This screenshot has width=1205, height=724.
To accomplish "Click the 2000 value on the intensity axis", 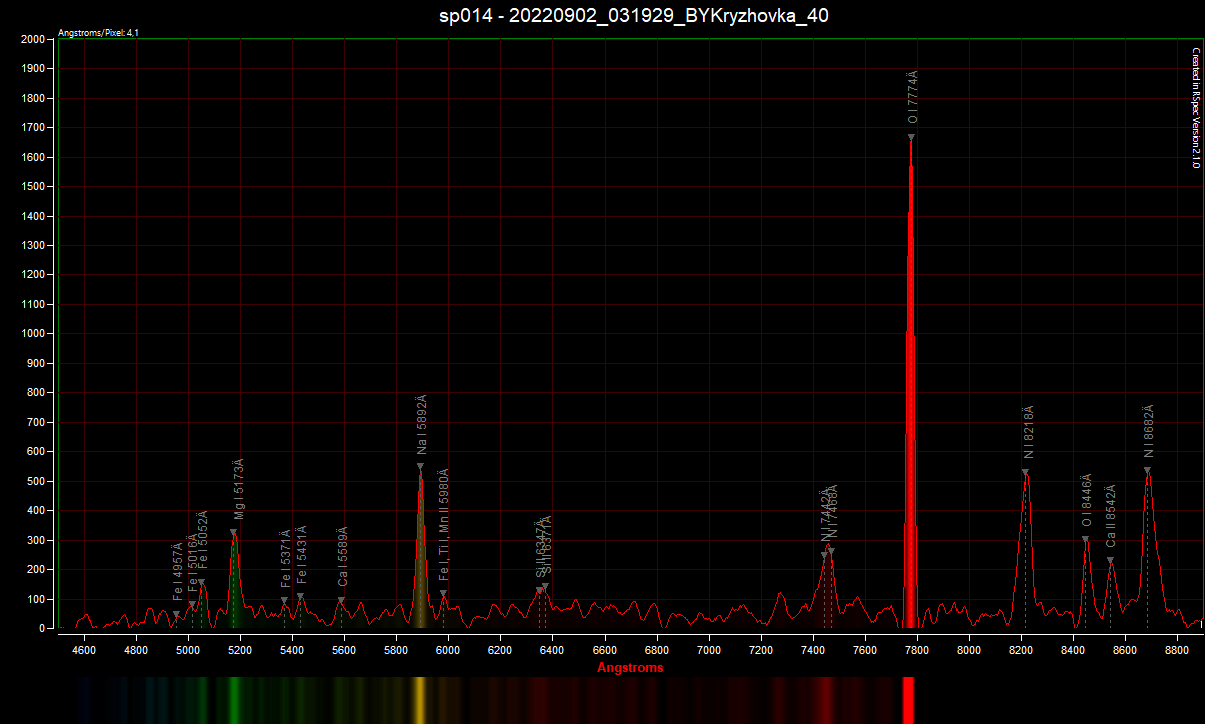I will pos(35,39).
